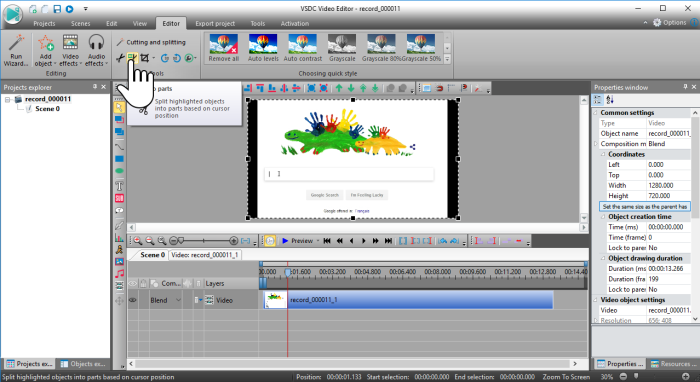Pin the Properties window panel
Viewport: 700px width, 382px height.
(685, 87)
